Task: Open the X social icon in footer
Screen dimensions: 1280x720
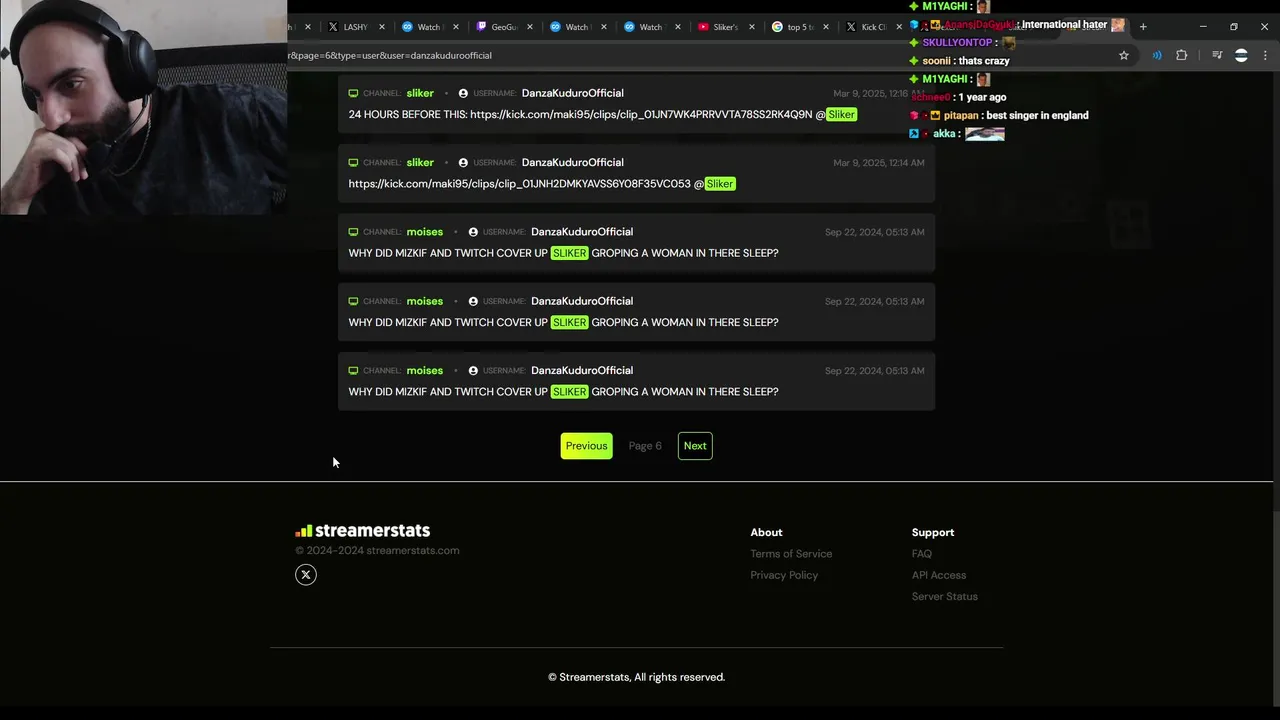Action: [306, 574]
